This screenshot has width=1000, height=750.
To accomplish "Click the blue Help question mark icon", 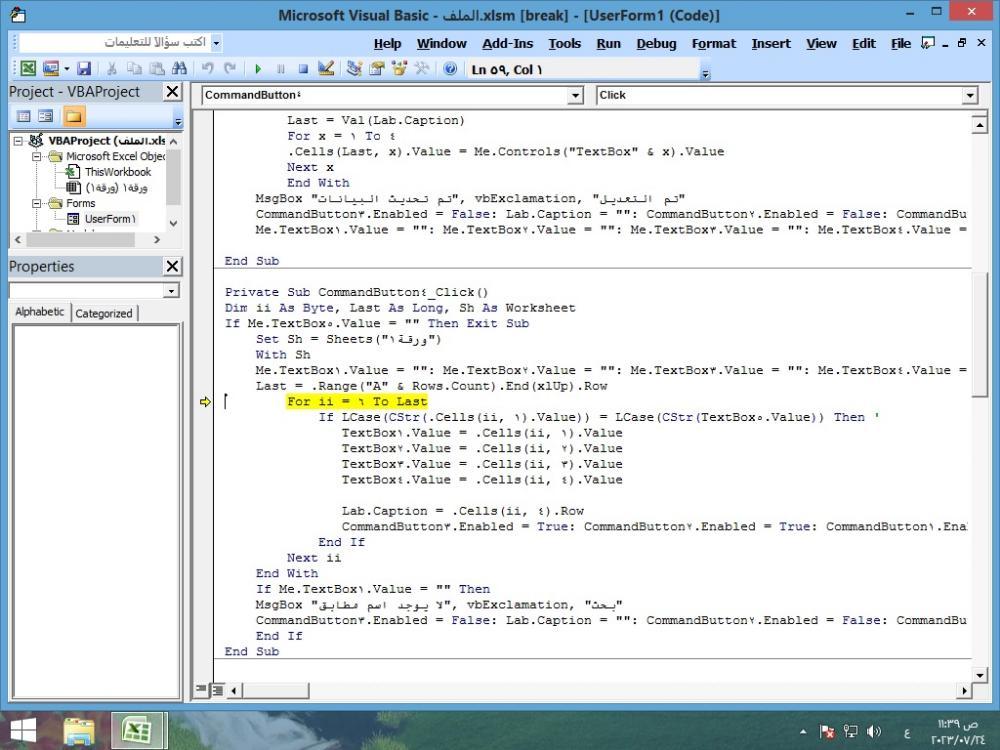I will click(x=450, y=68).
